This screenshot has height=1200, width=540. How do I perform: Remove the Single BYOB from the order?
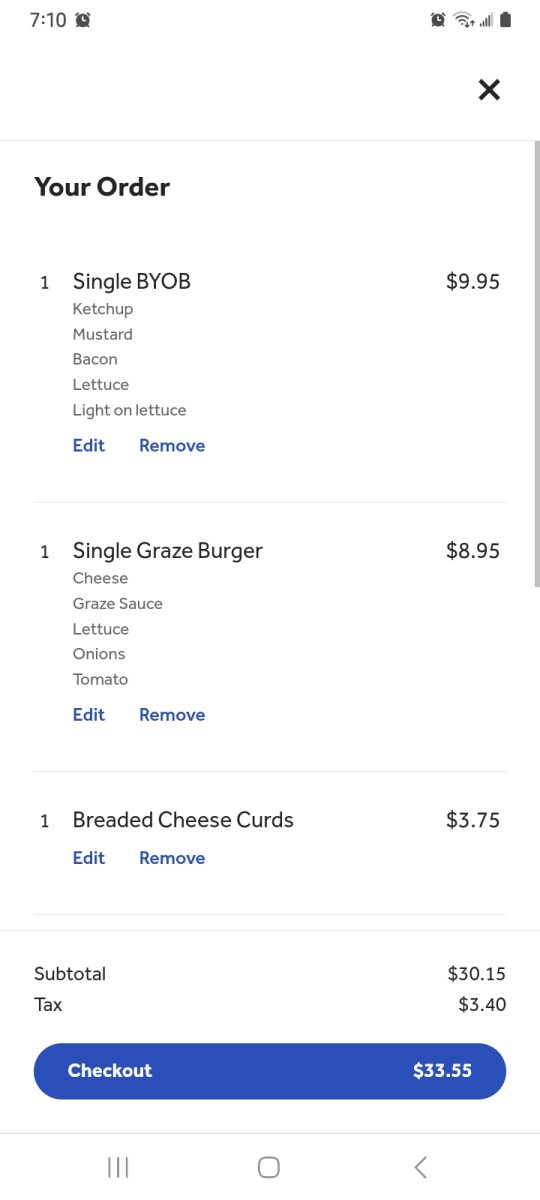point(172,446)
